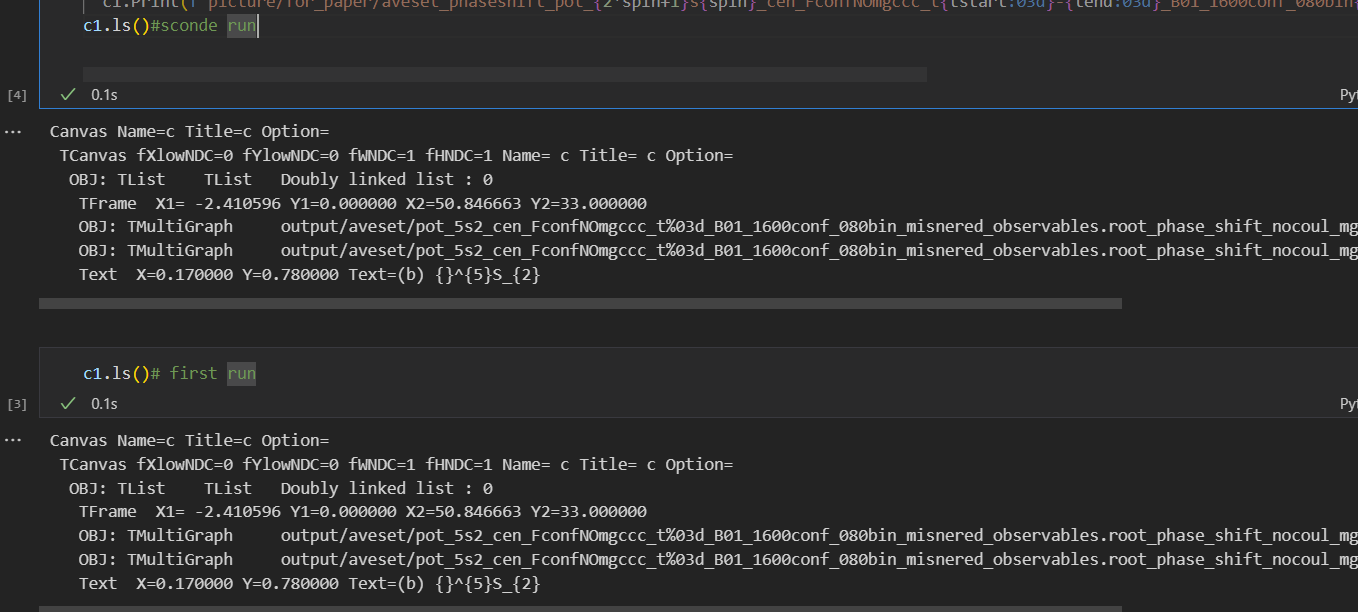Screen dimensions: 1358x612
Task: Click horizontal scrollbar below first run output
Action: click(580, 607)
